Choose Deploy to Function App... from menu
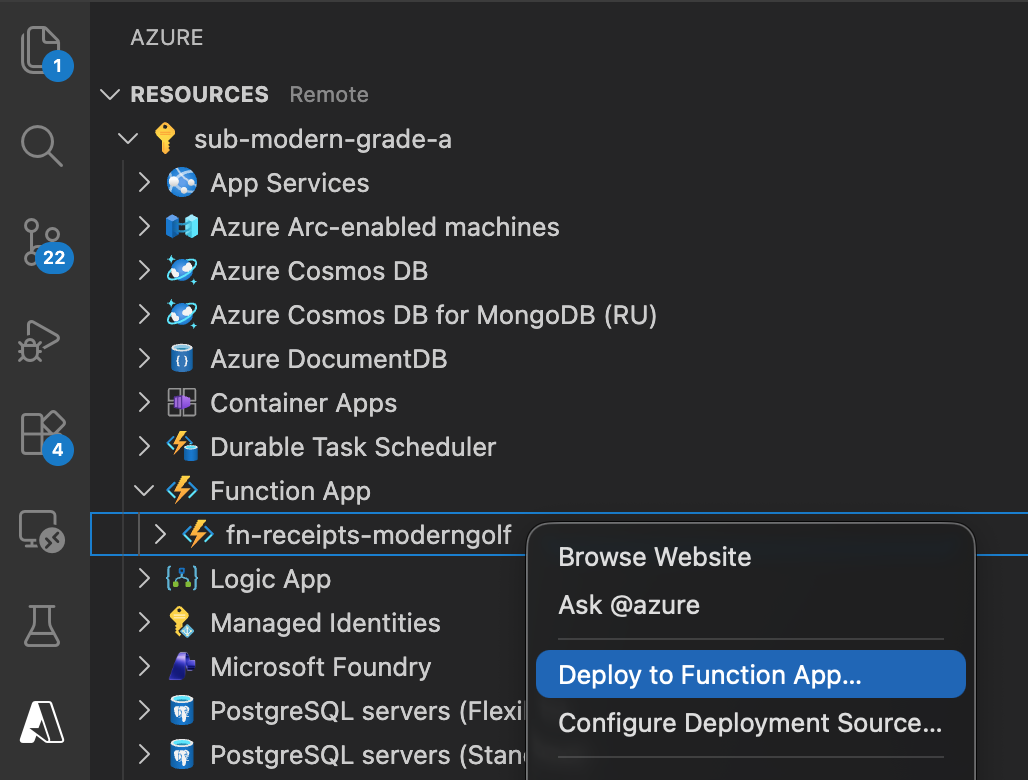This screenshot has height=780, width=1028. 709,675
